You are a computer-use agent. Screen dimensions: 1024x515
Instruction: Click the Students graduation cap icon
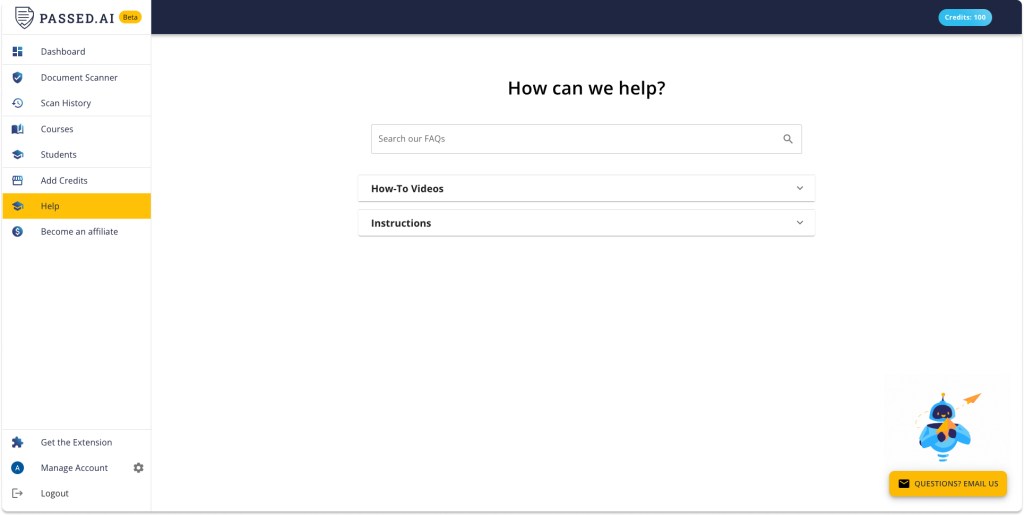[18, 155]
